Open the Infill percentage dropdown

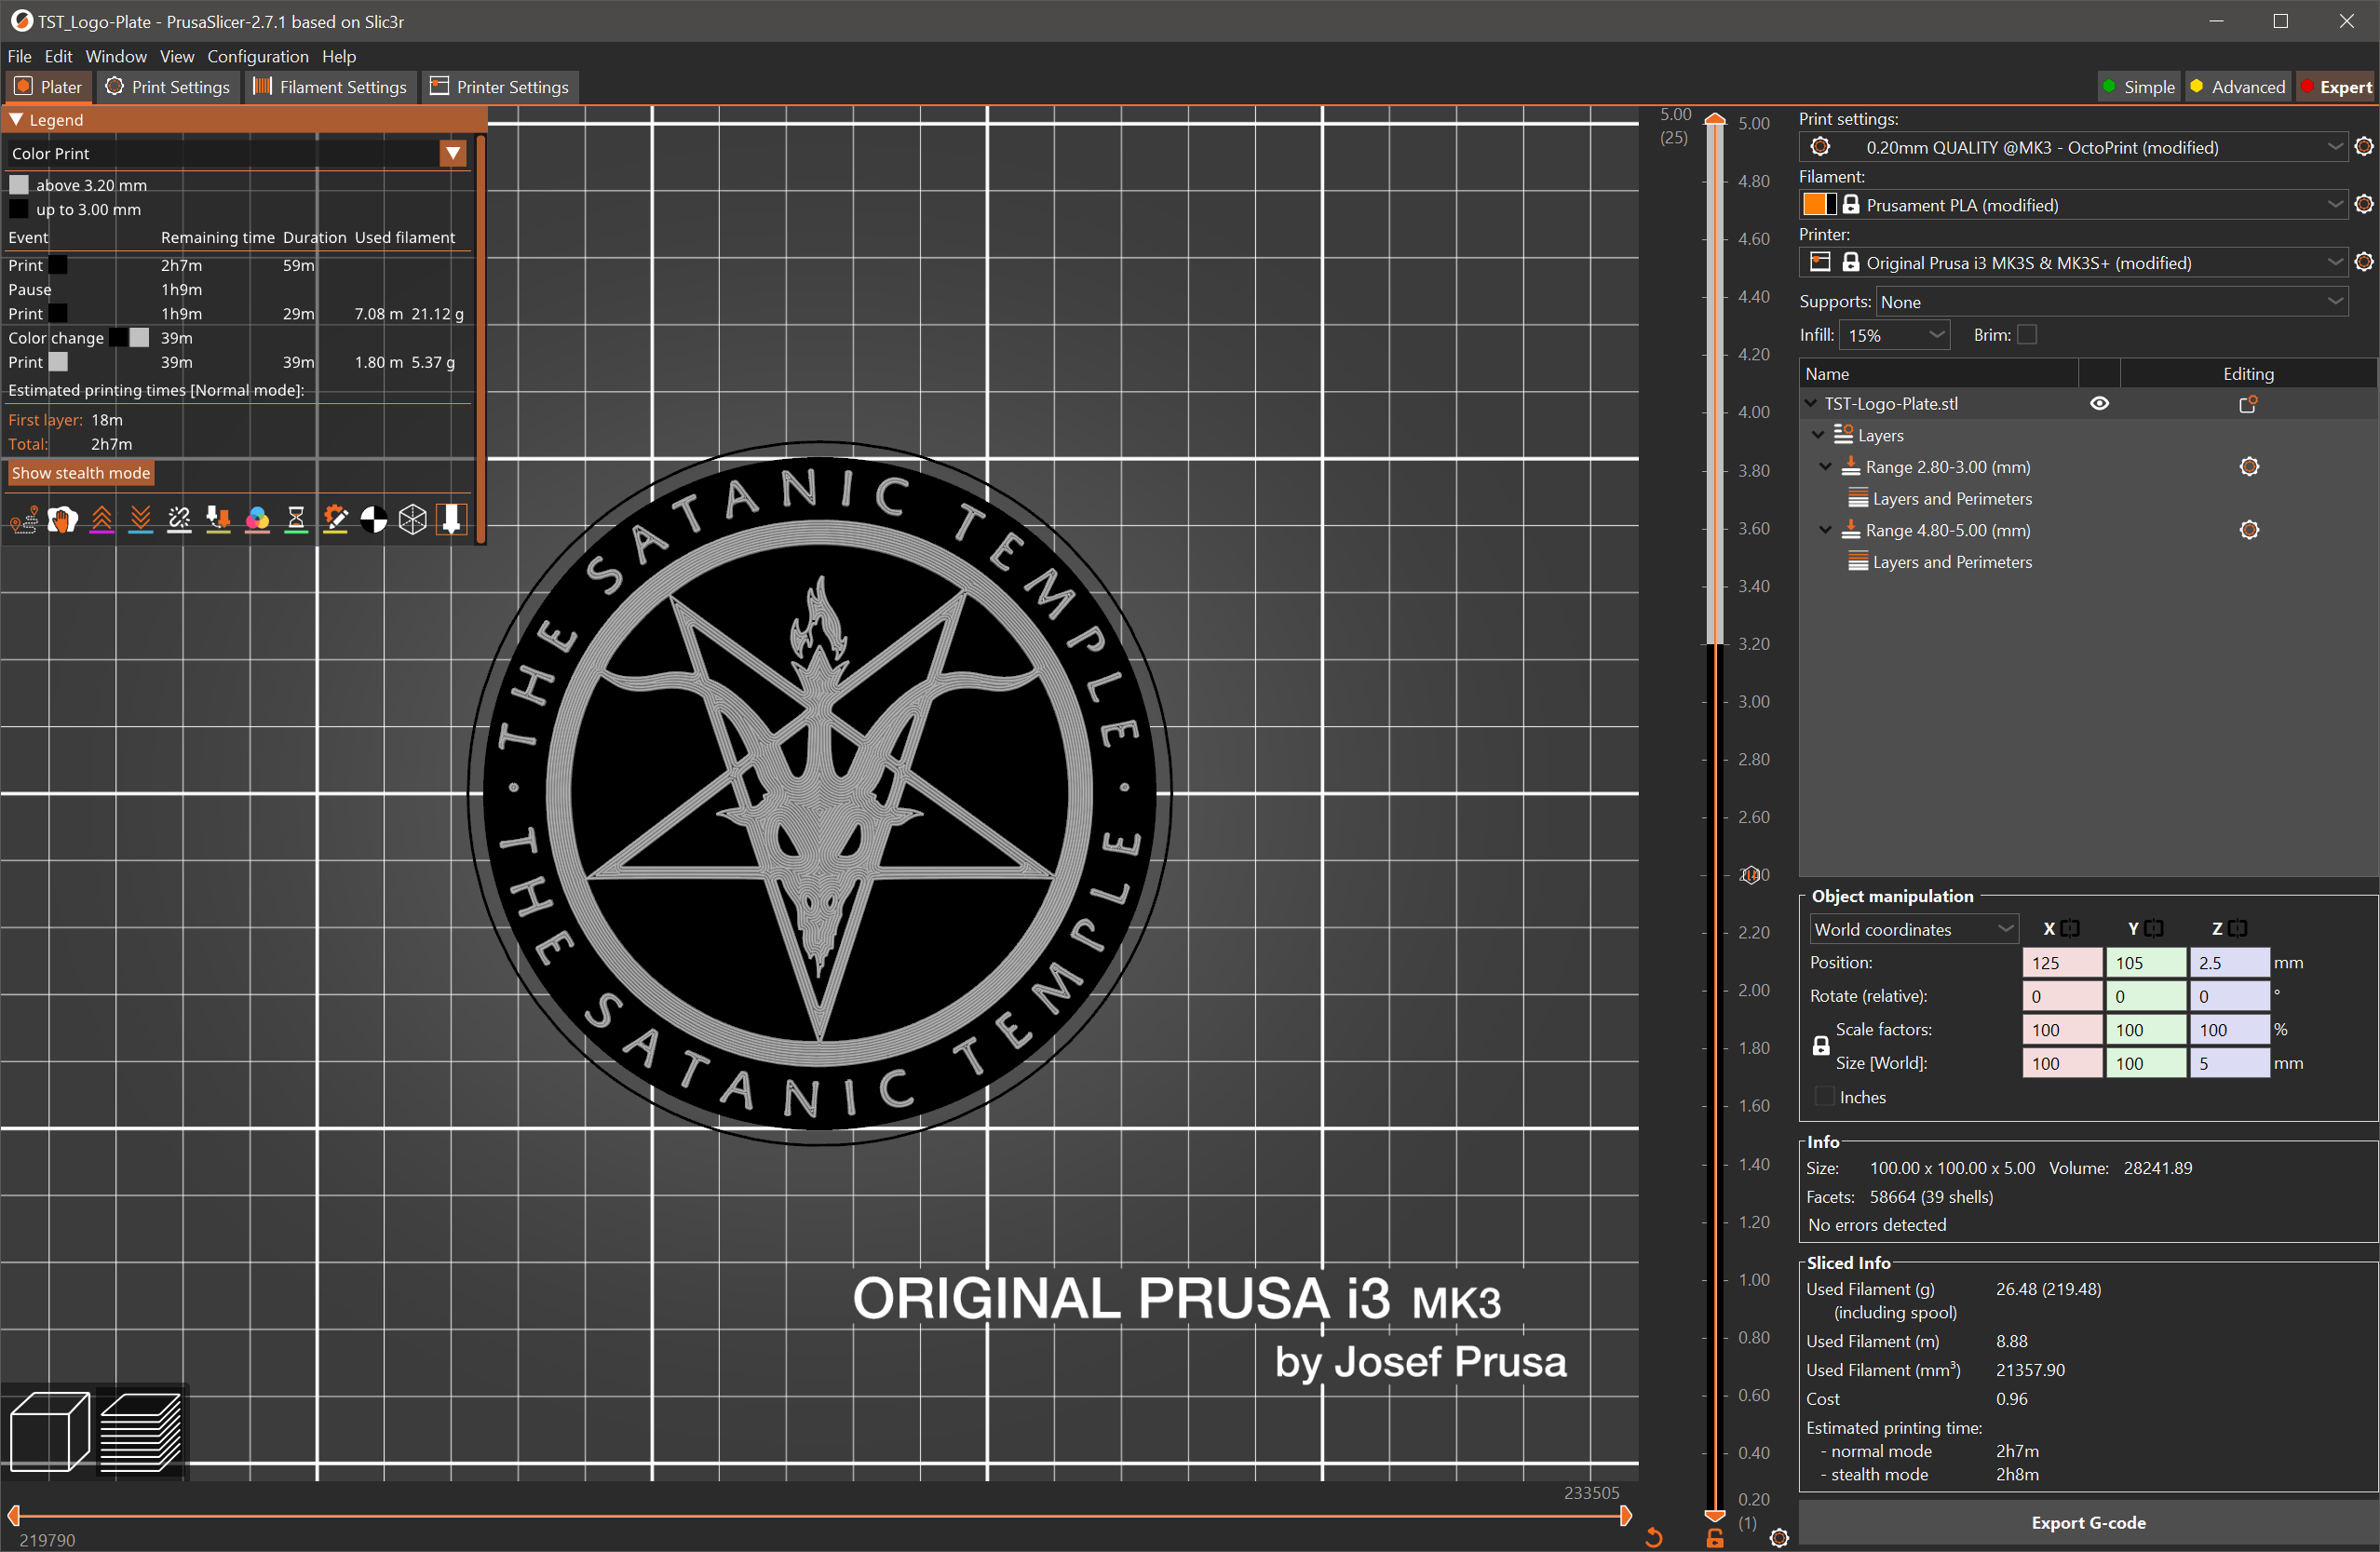pos(1937,335)
